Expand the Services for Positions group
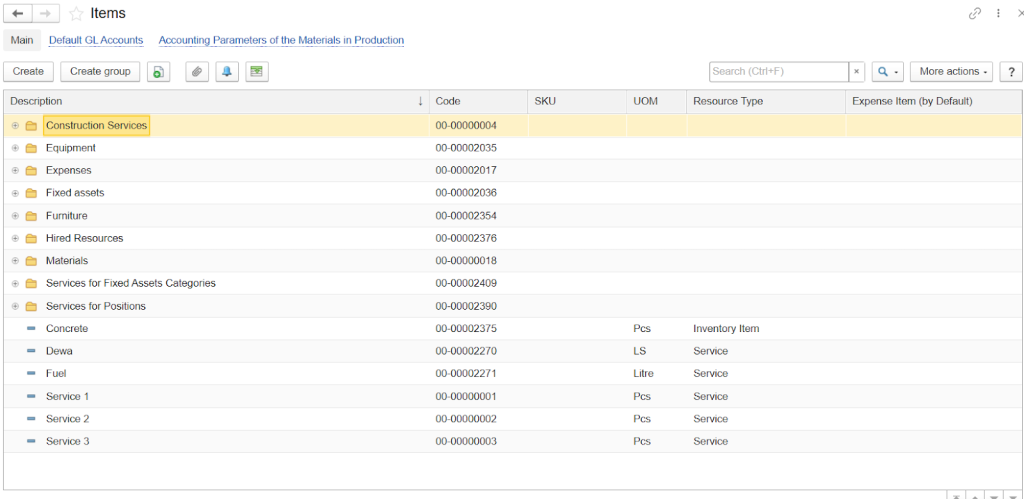Image resolution: width=1024 pixels, height=499 pixels. 15,306
